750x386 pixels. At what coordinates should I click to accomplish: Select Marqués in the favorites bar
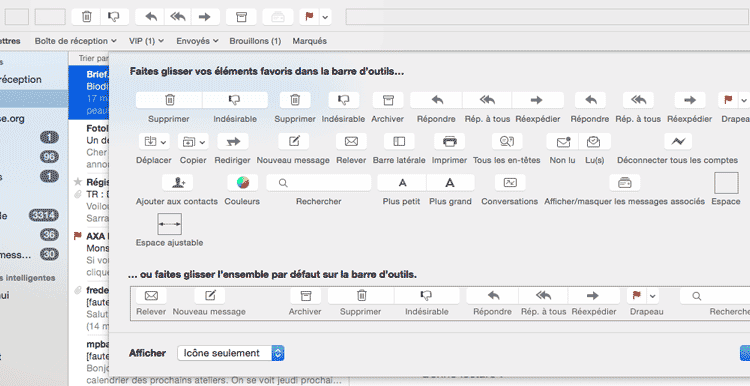309,41
